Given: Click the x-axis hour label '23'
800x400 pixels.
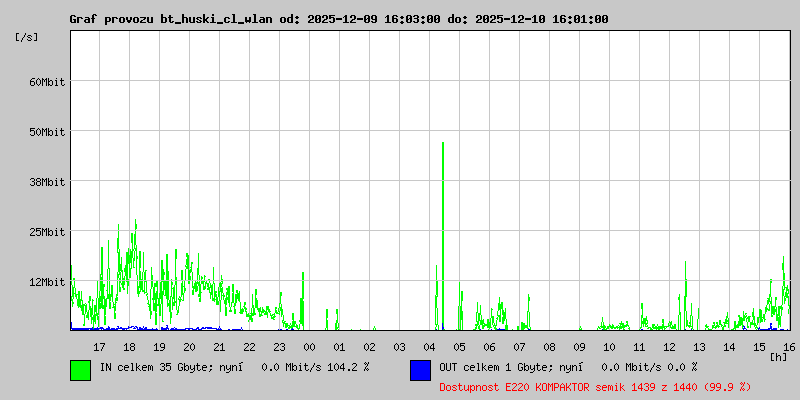Looking at the screenshot, I should tap(280, 347).
